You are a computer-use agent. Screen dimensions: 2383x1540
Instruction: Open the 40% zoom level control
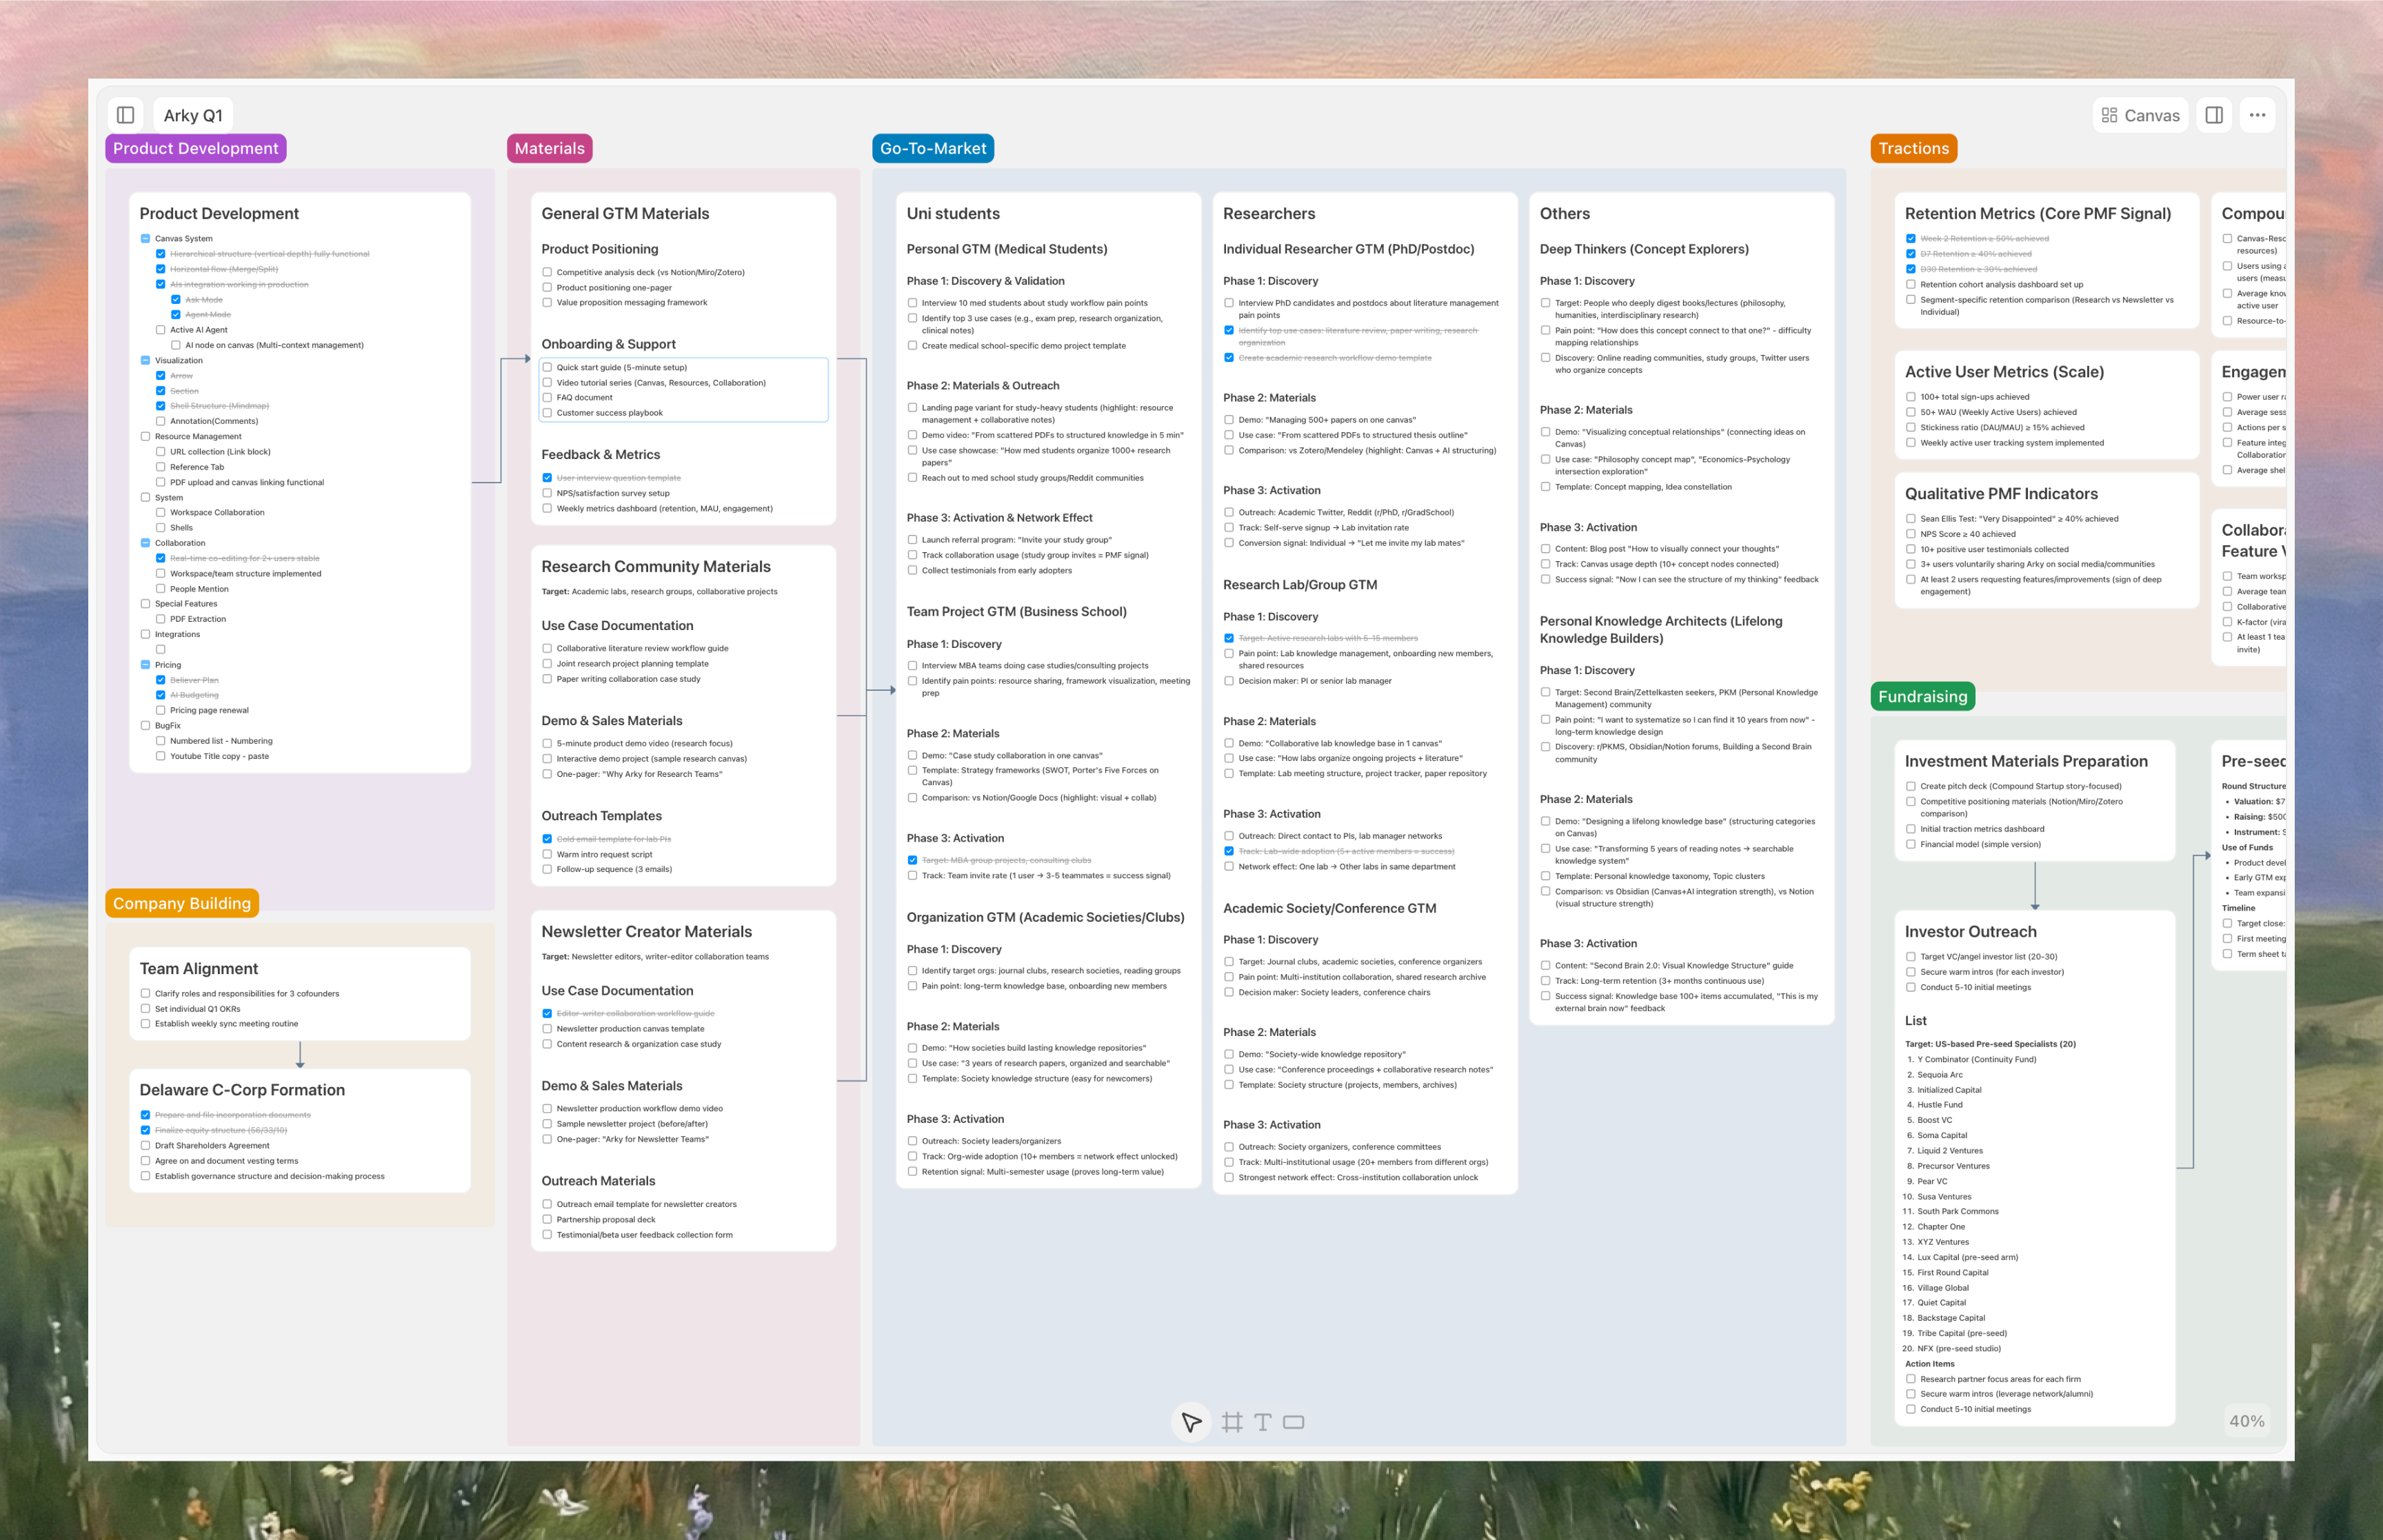coord(2246,1421)
